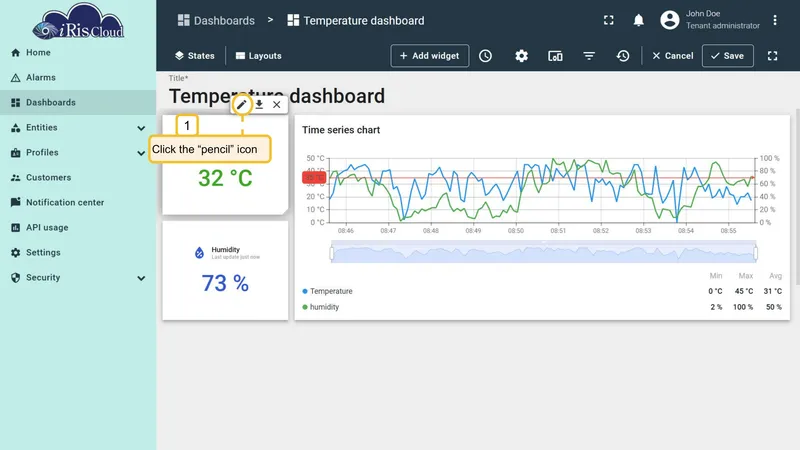Click the humidity droplet icon
This screenshot has height=450, width=800.
click(x=199, y=253)
